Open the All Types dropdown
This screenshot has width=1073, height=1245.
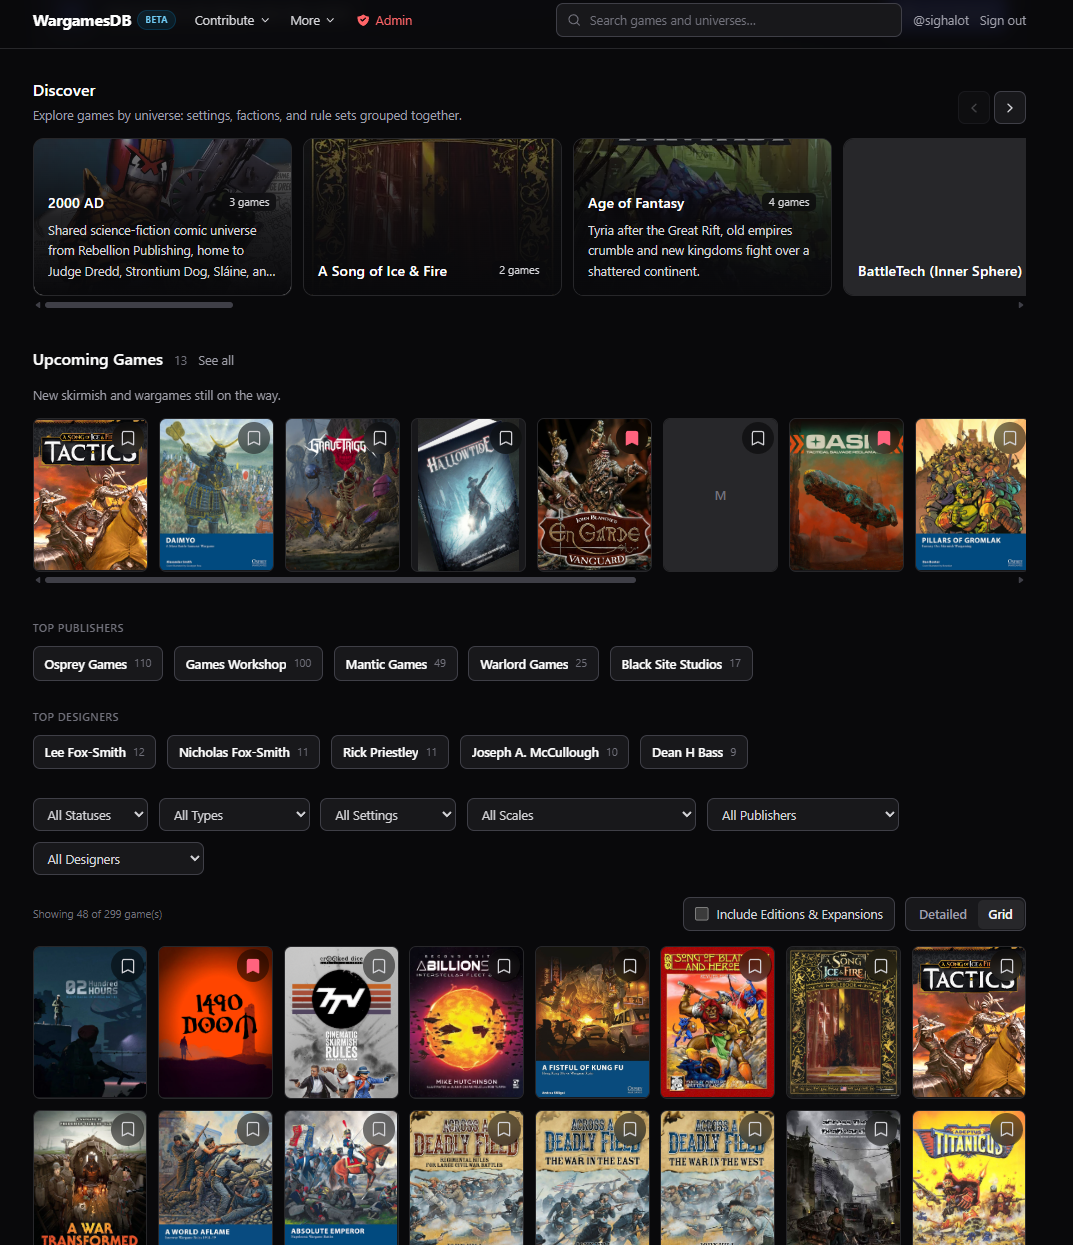point(234,815)
